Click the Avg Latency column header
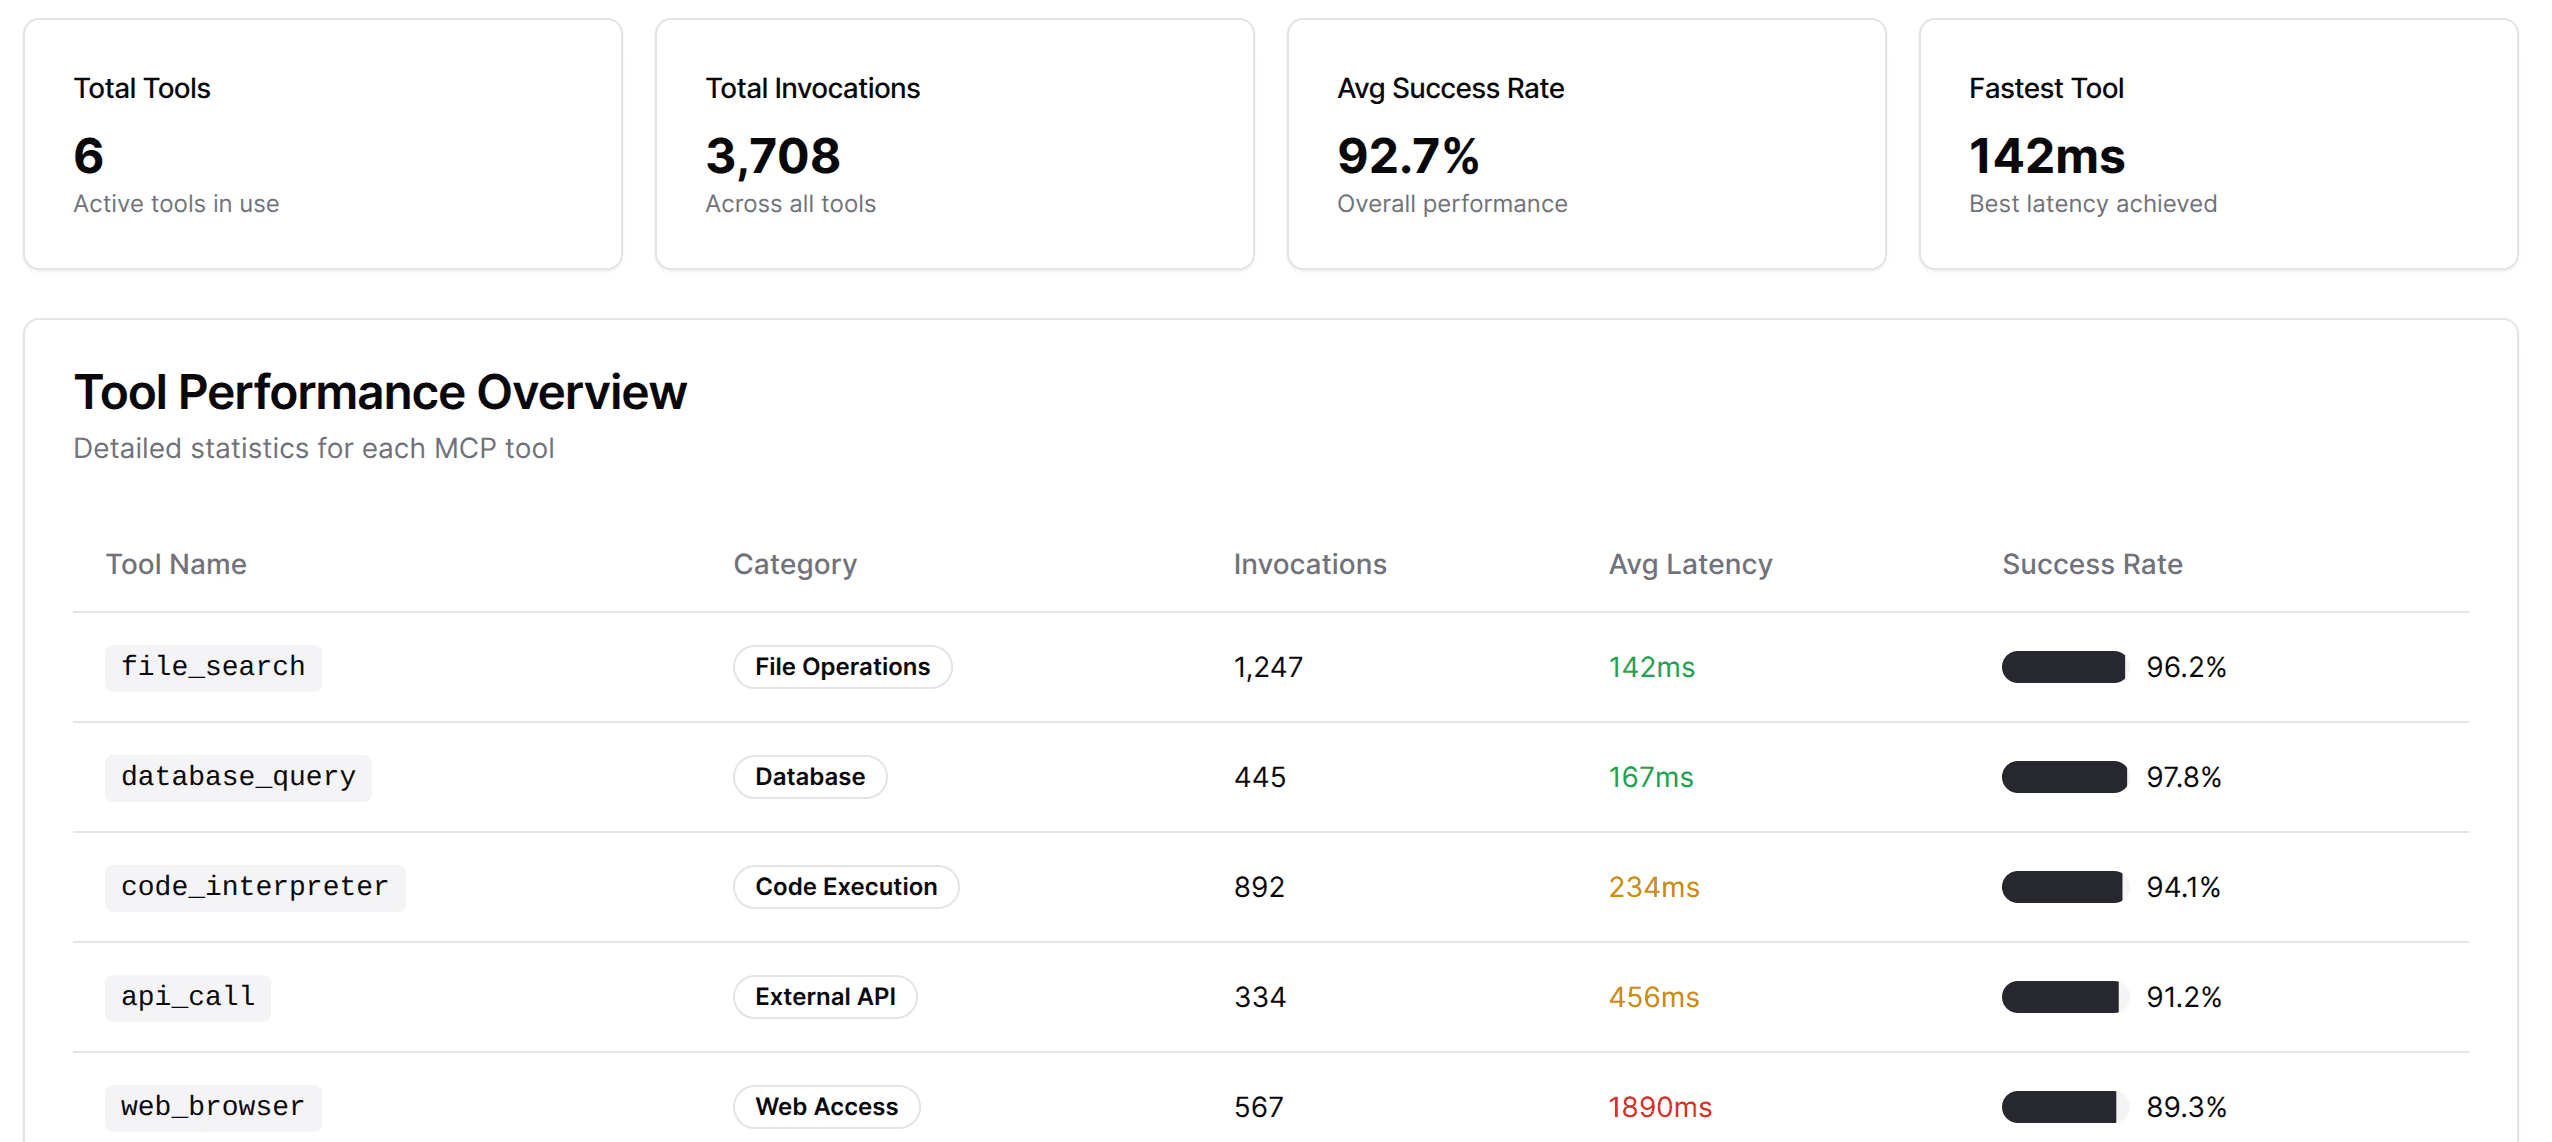This screenshot has height=1142, width=2552. [1689, 564]
